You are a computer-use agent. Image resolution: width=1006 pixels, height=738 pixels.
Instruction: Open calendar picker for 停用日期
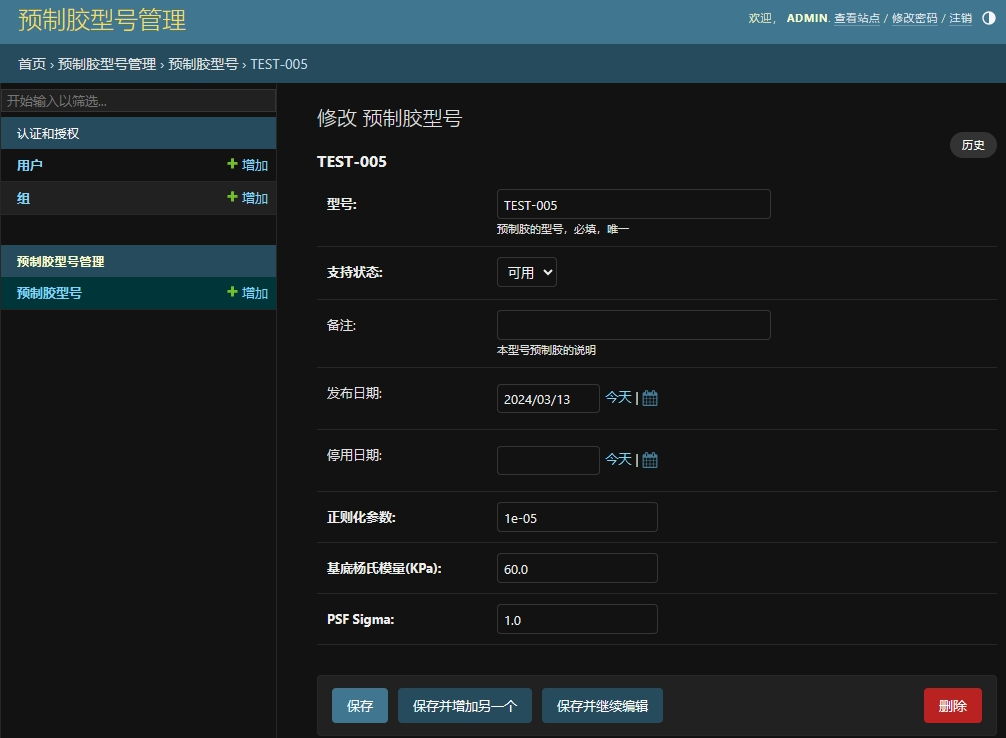click(650, 460)
